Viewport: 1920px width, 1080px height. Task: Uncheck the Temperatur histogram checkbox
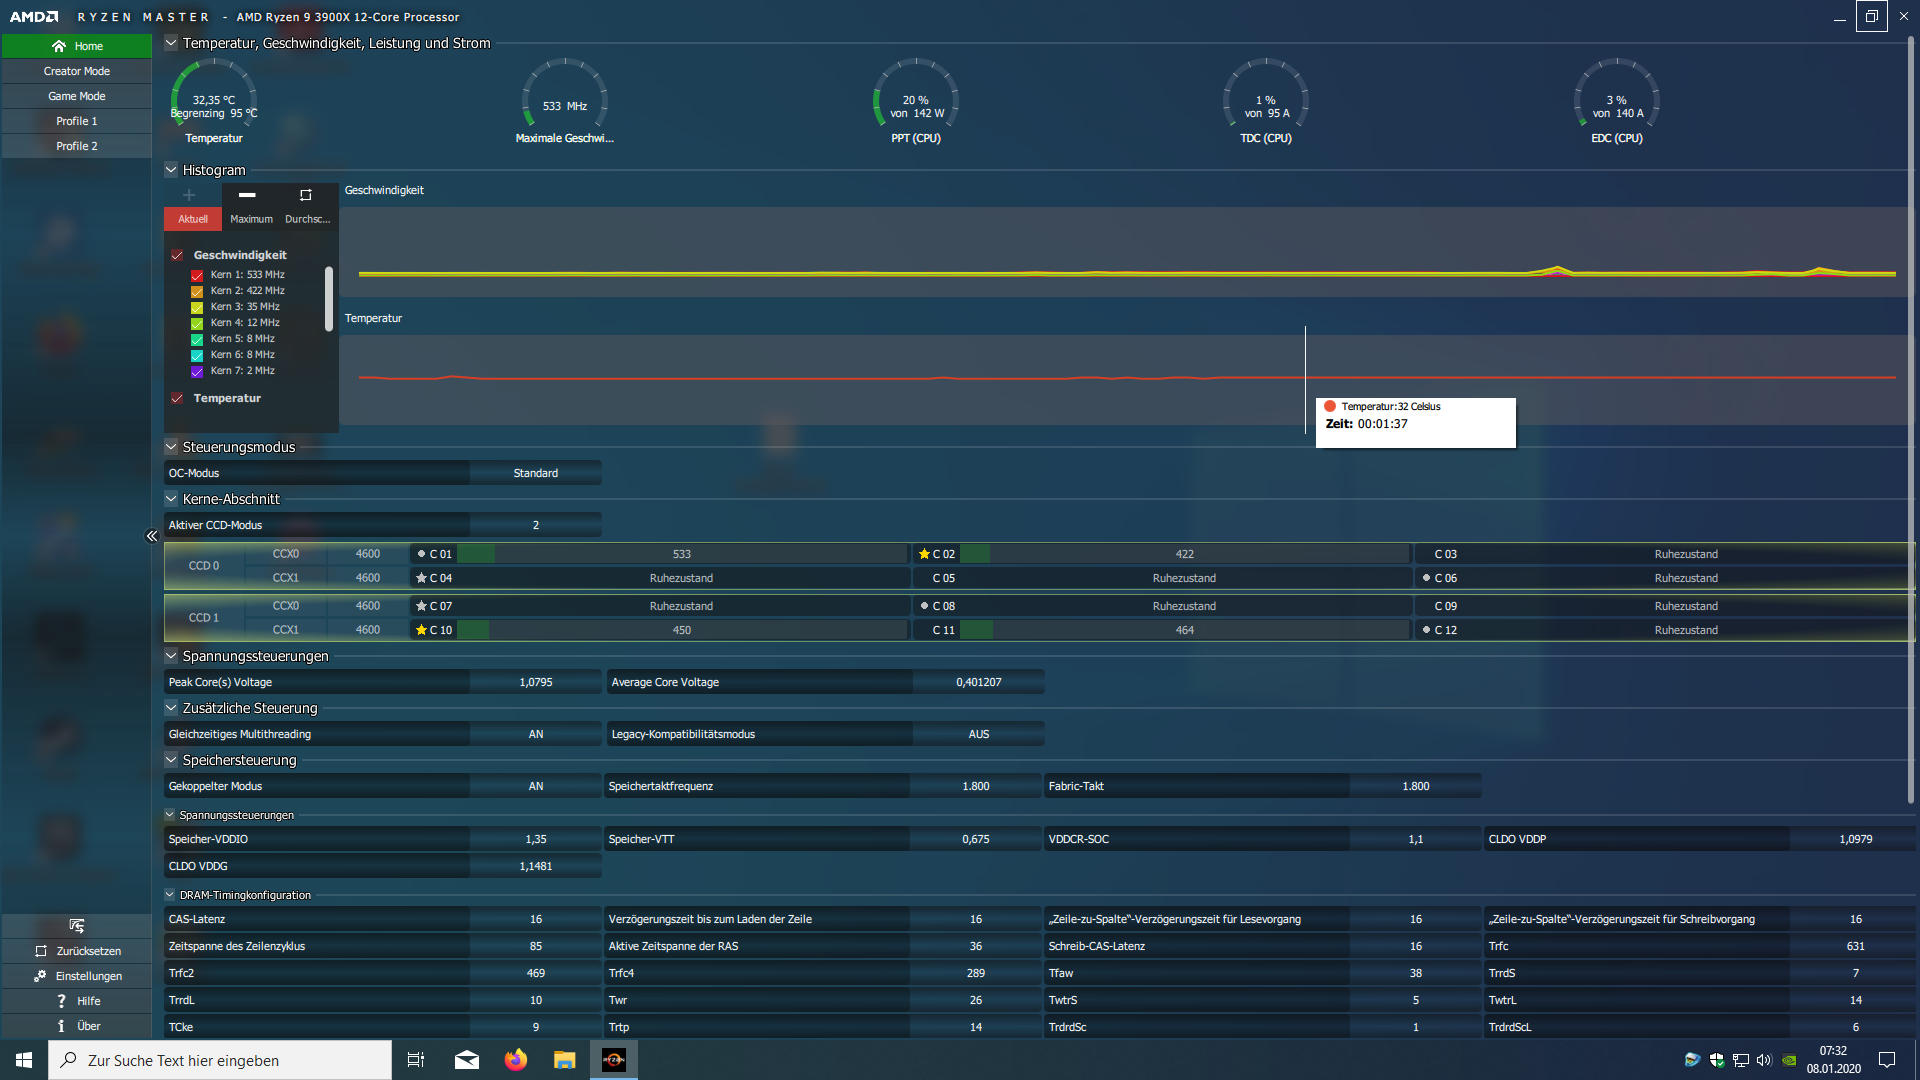[x=177, y=398]
